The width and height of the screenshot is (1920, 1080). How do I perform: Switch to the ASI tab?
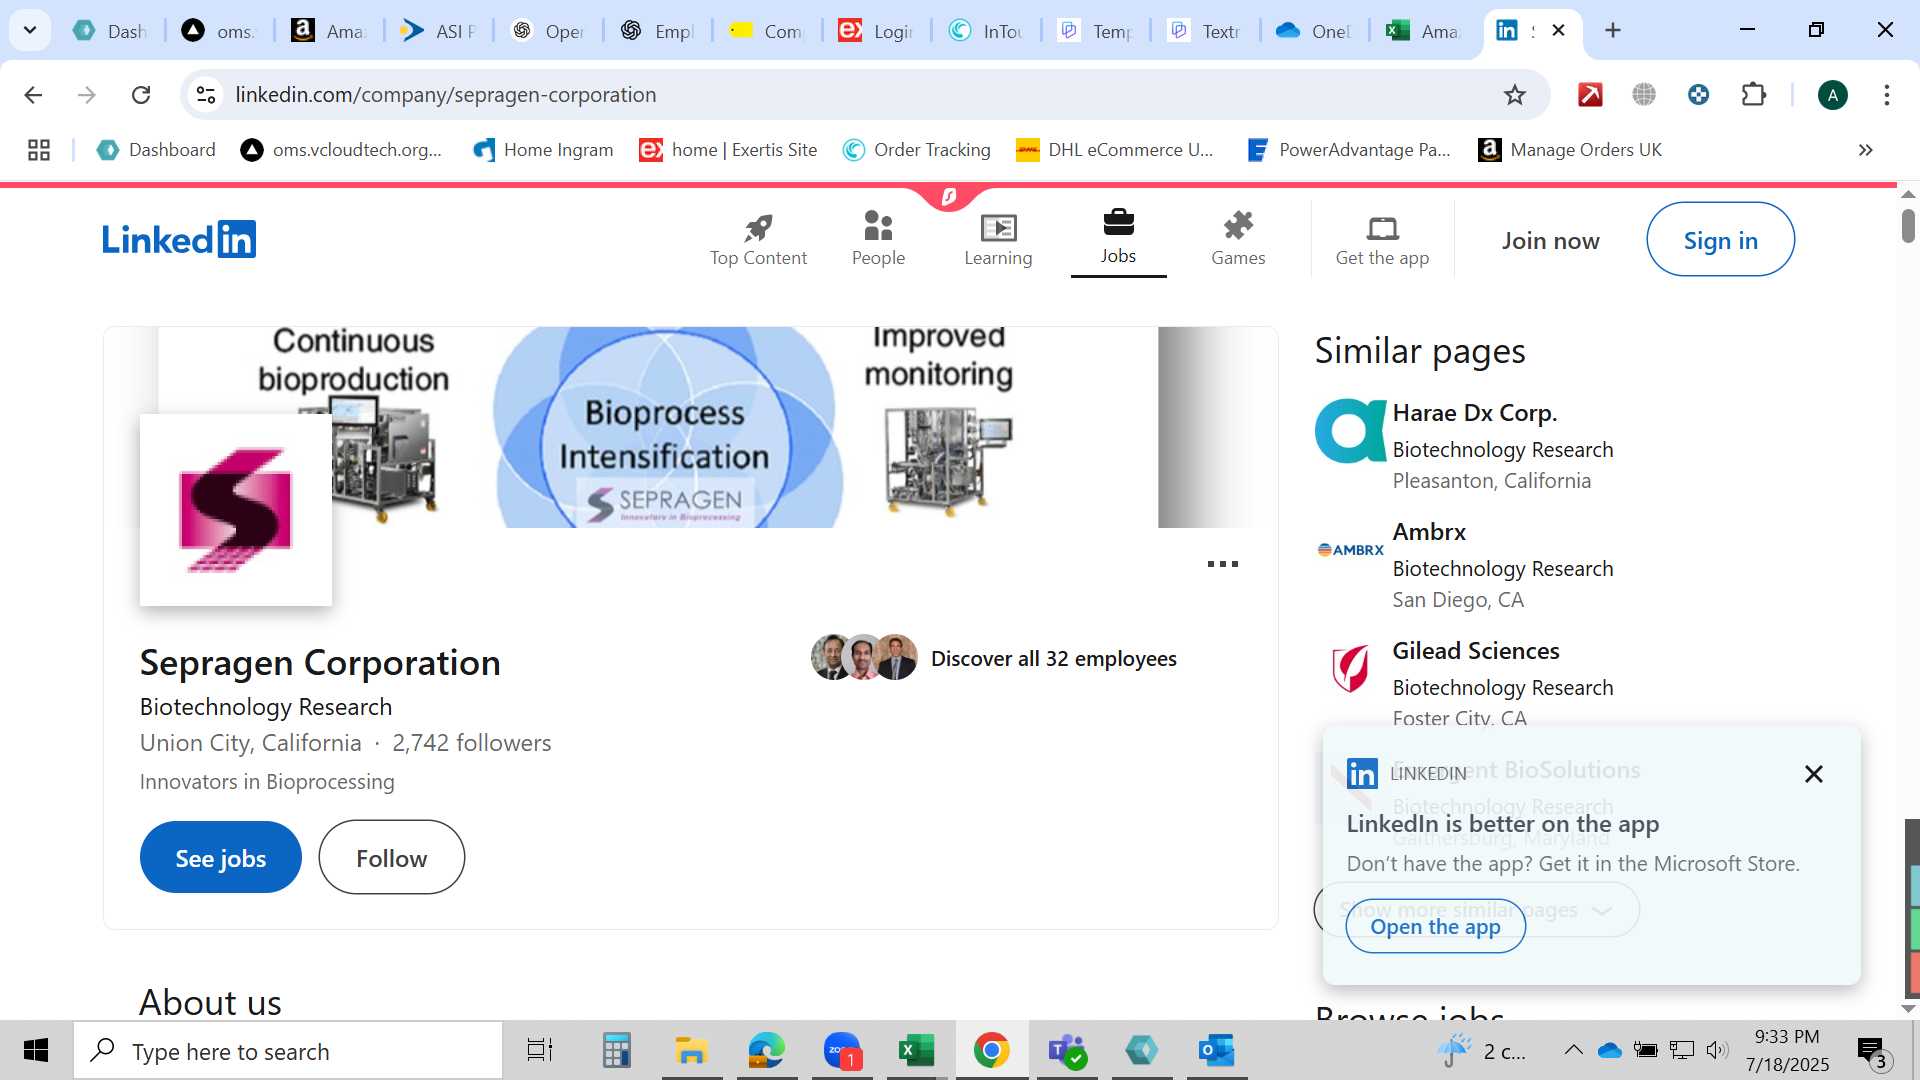(438, 31)
